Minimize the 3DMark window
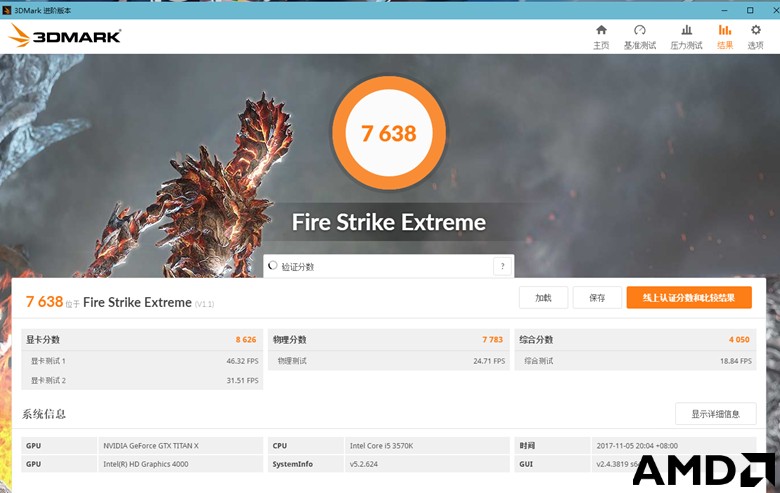780x493 pixels. click(x=724, y=10)
